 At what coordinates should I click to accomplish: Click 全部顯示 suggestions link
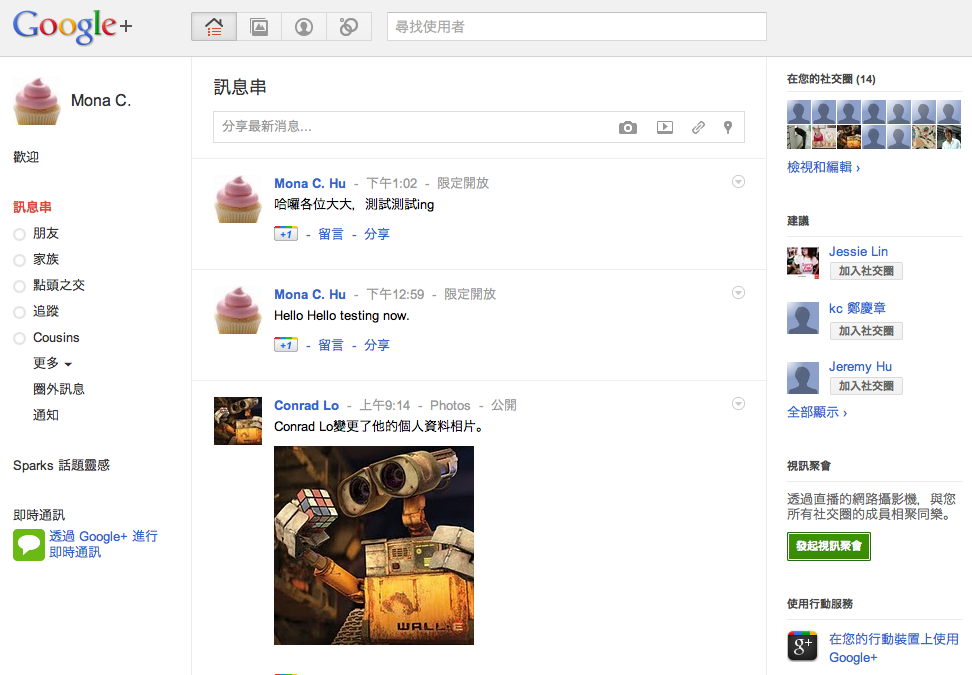tap(816, 412)
